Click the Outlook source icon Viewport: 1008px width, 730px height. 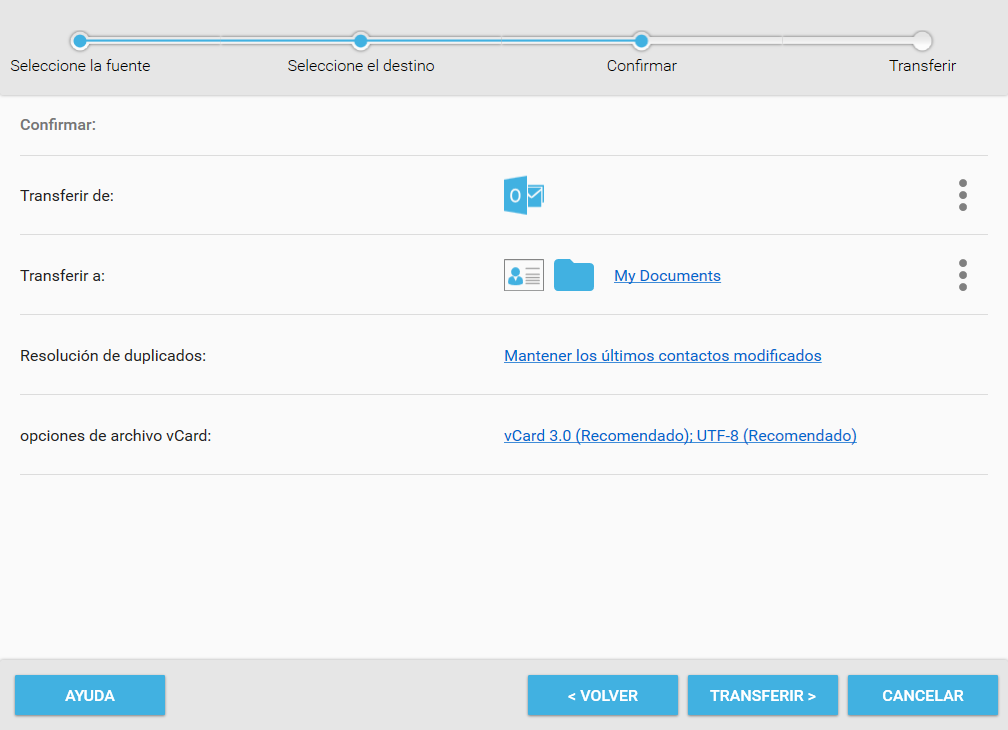pos(523,195)
